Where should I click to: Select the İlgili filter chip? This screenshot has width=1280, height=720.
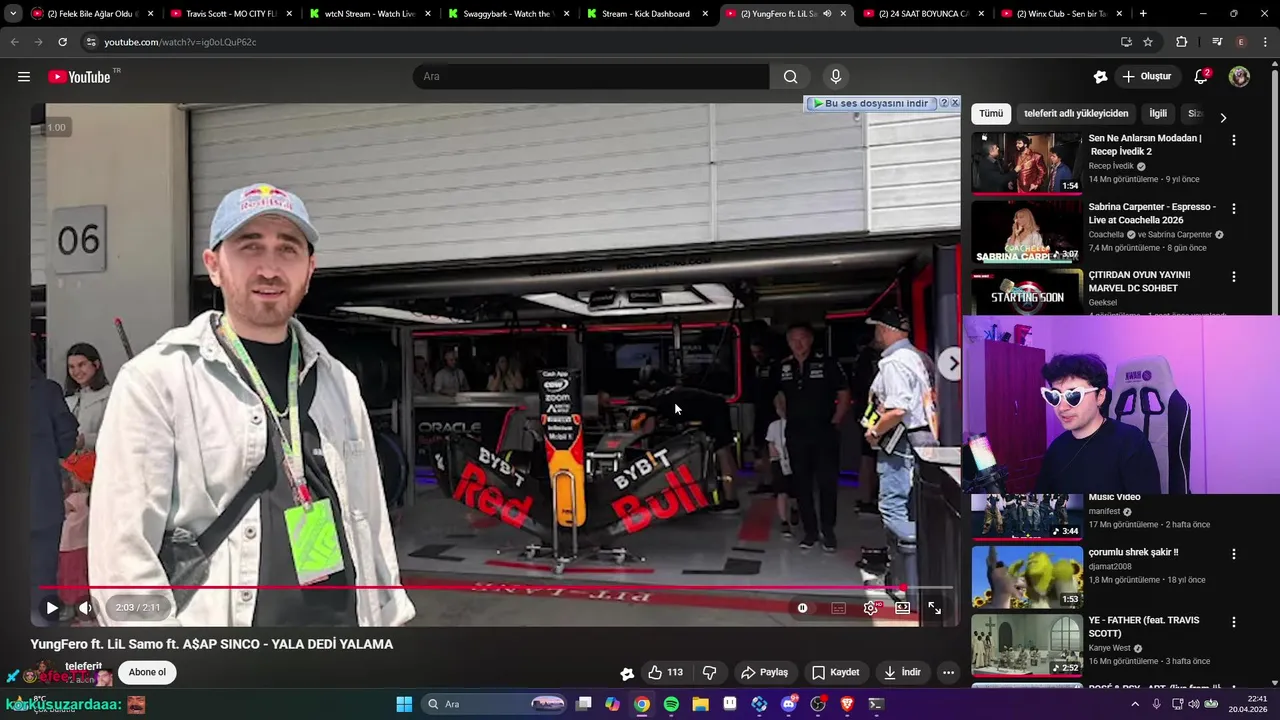click(x=1158, y=114)
